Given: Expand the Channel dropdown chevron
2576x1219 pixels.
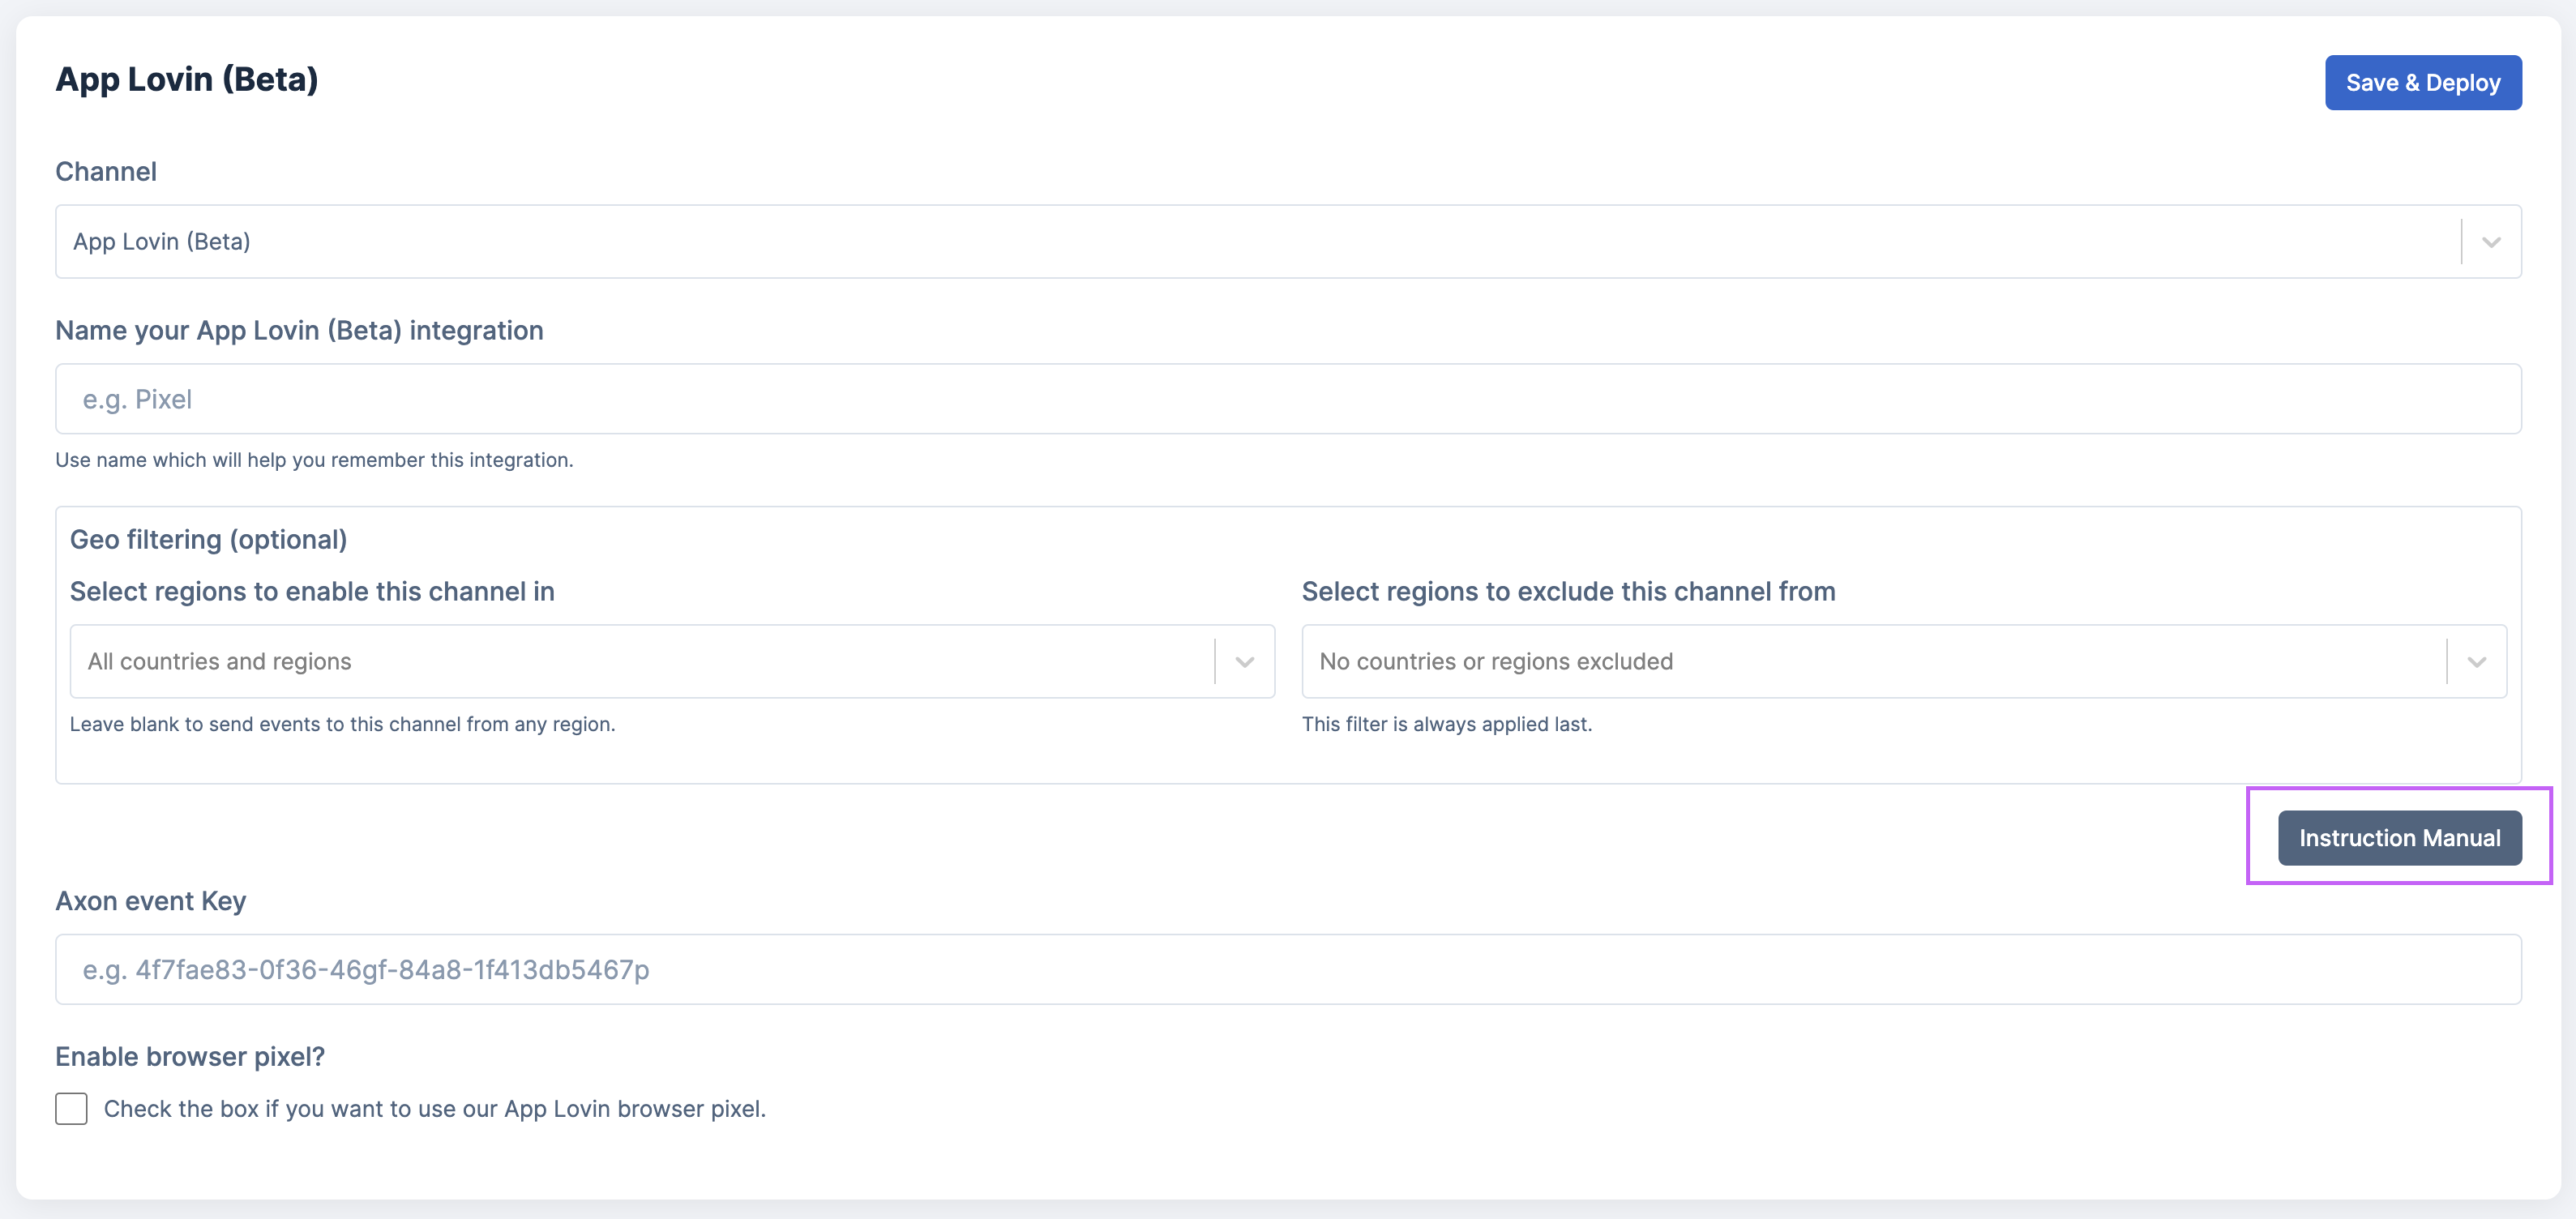Looking at the screenshot, I should [x=2490, y=242].
